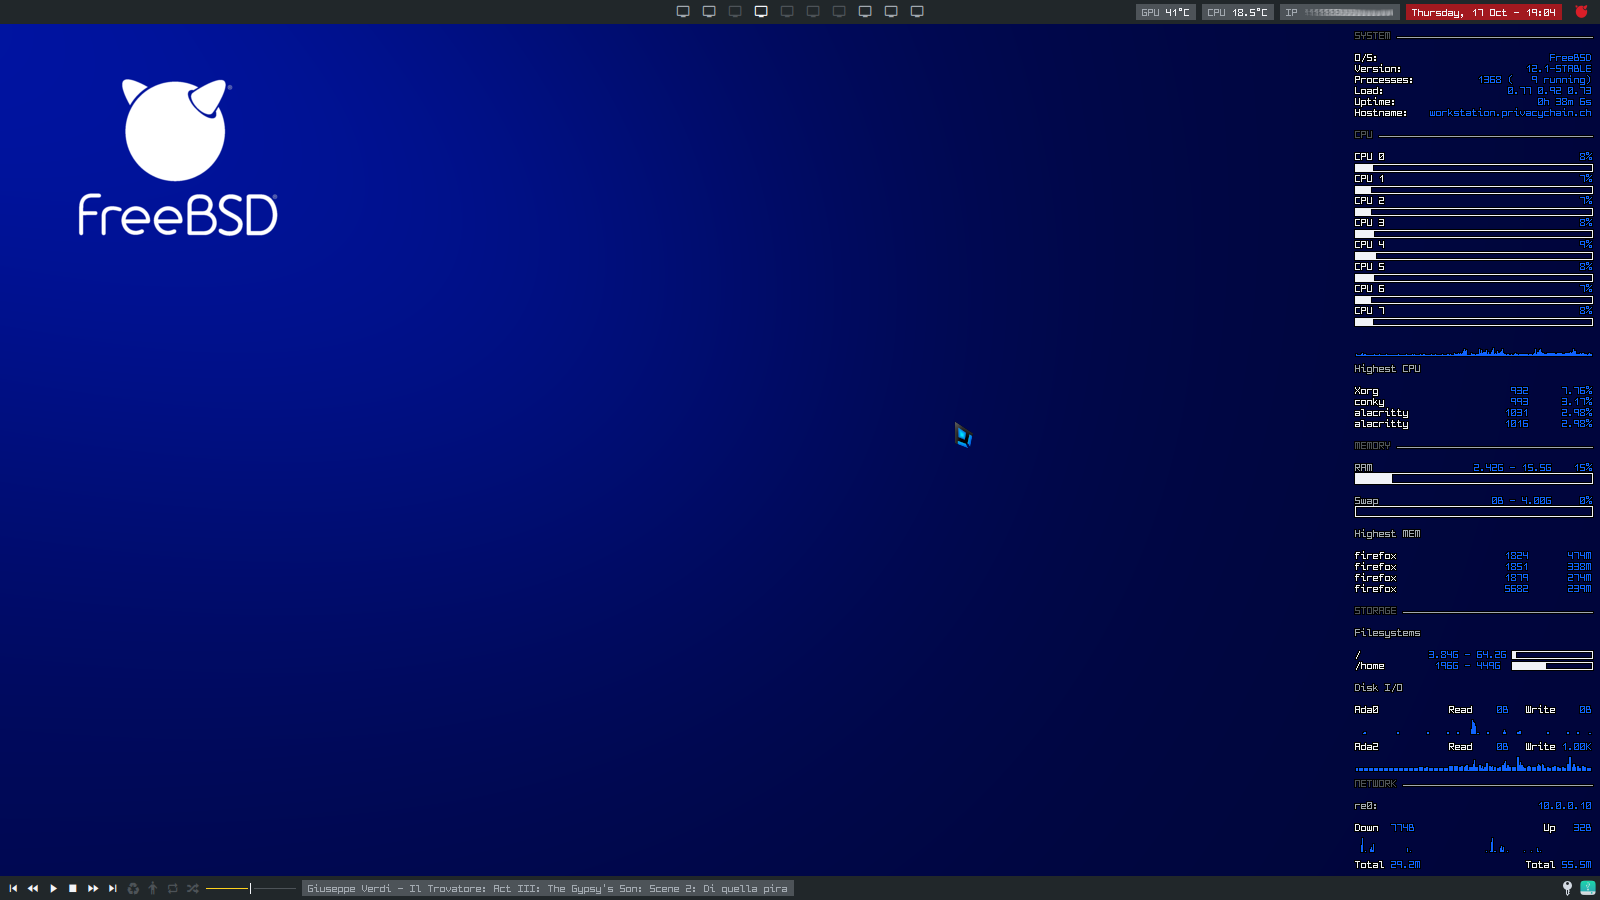Stop the music playback
The height and width of the screenshot is (900, 1600).
coord(73,888)
